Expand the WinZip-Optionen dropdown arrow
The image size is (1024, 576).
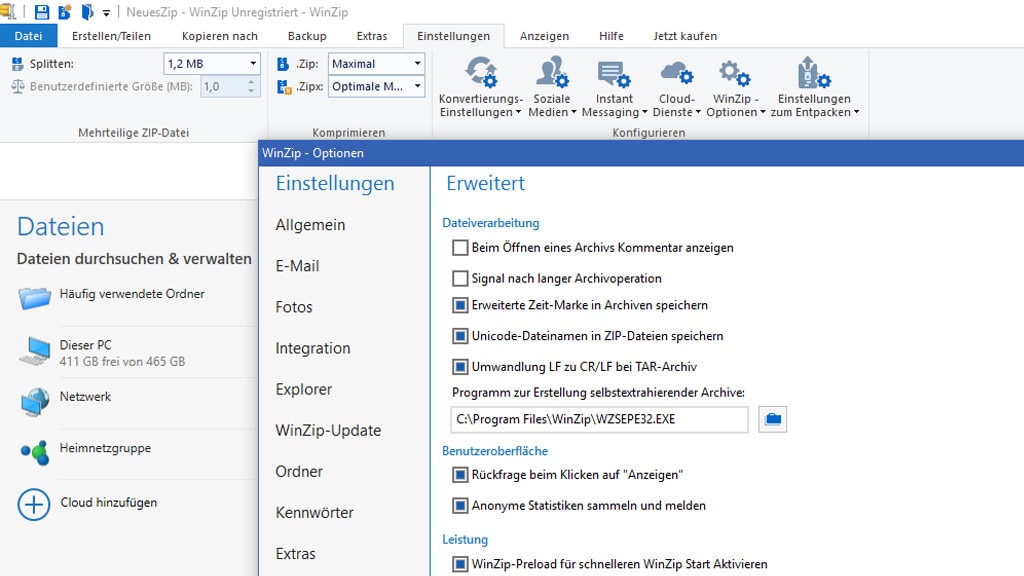762,112
